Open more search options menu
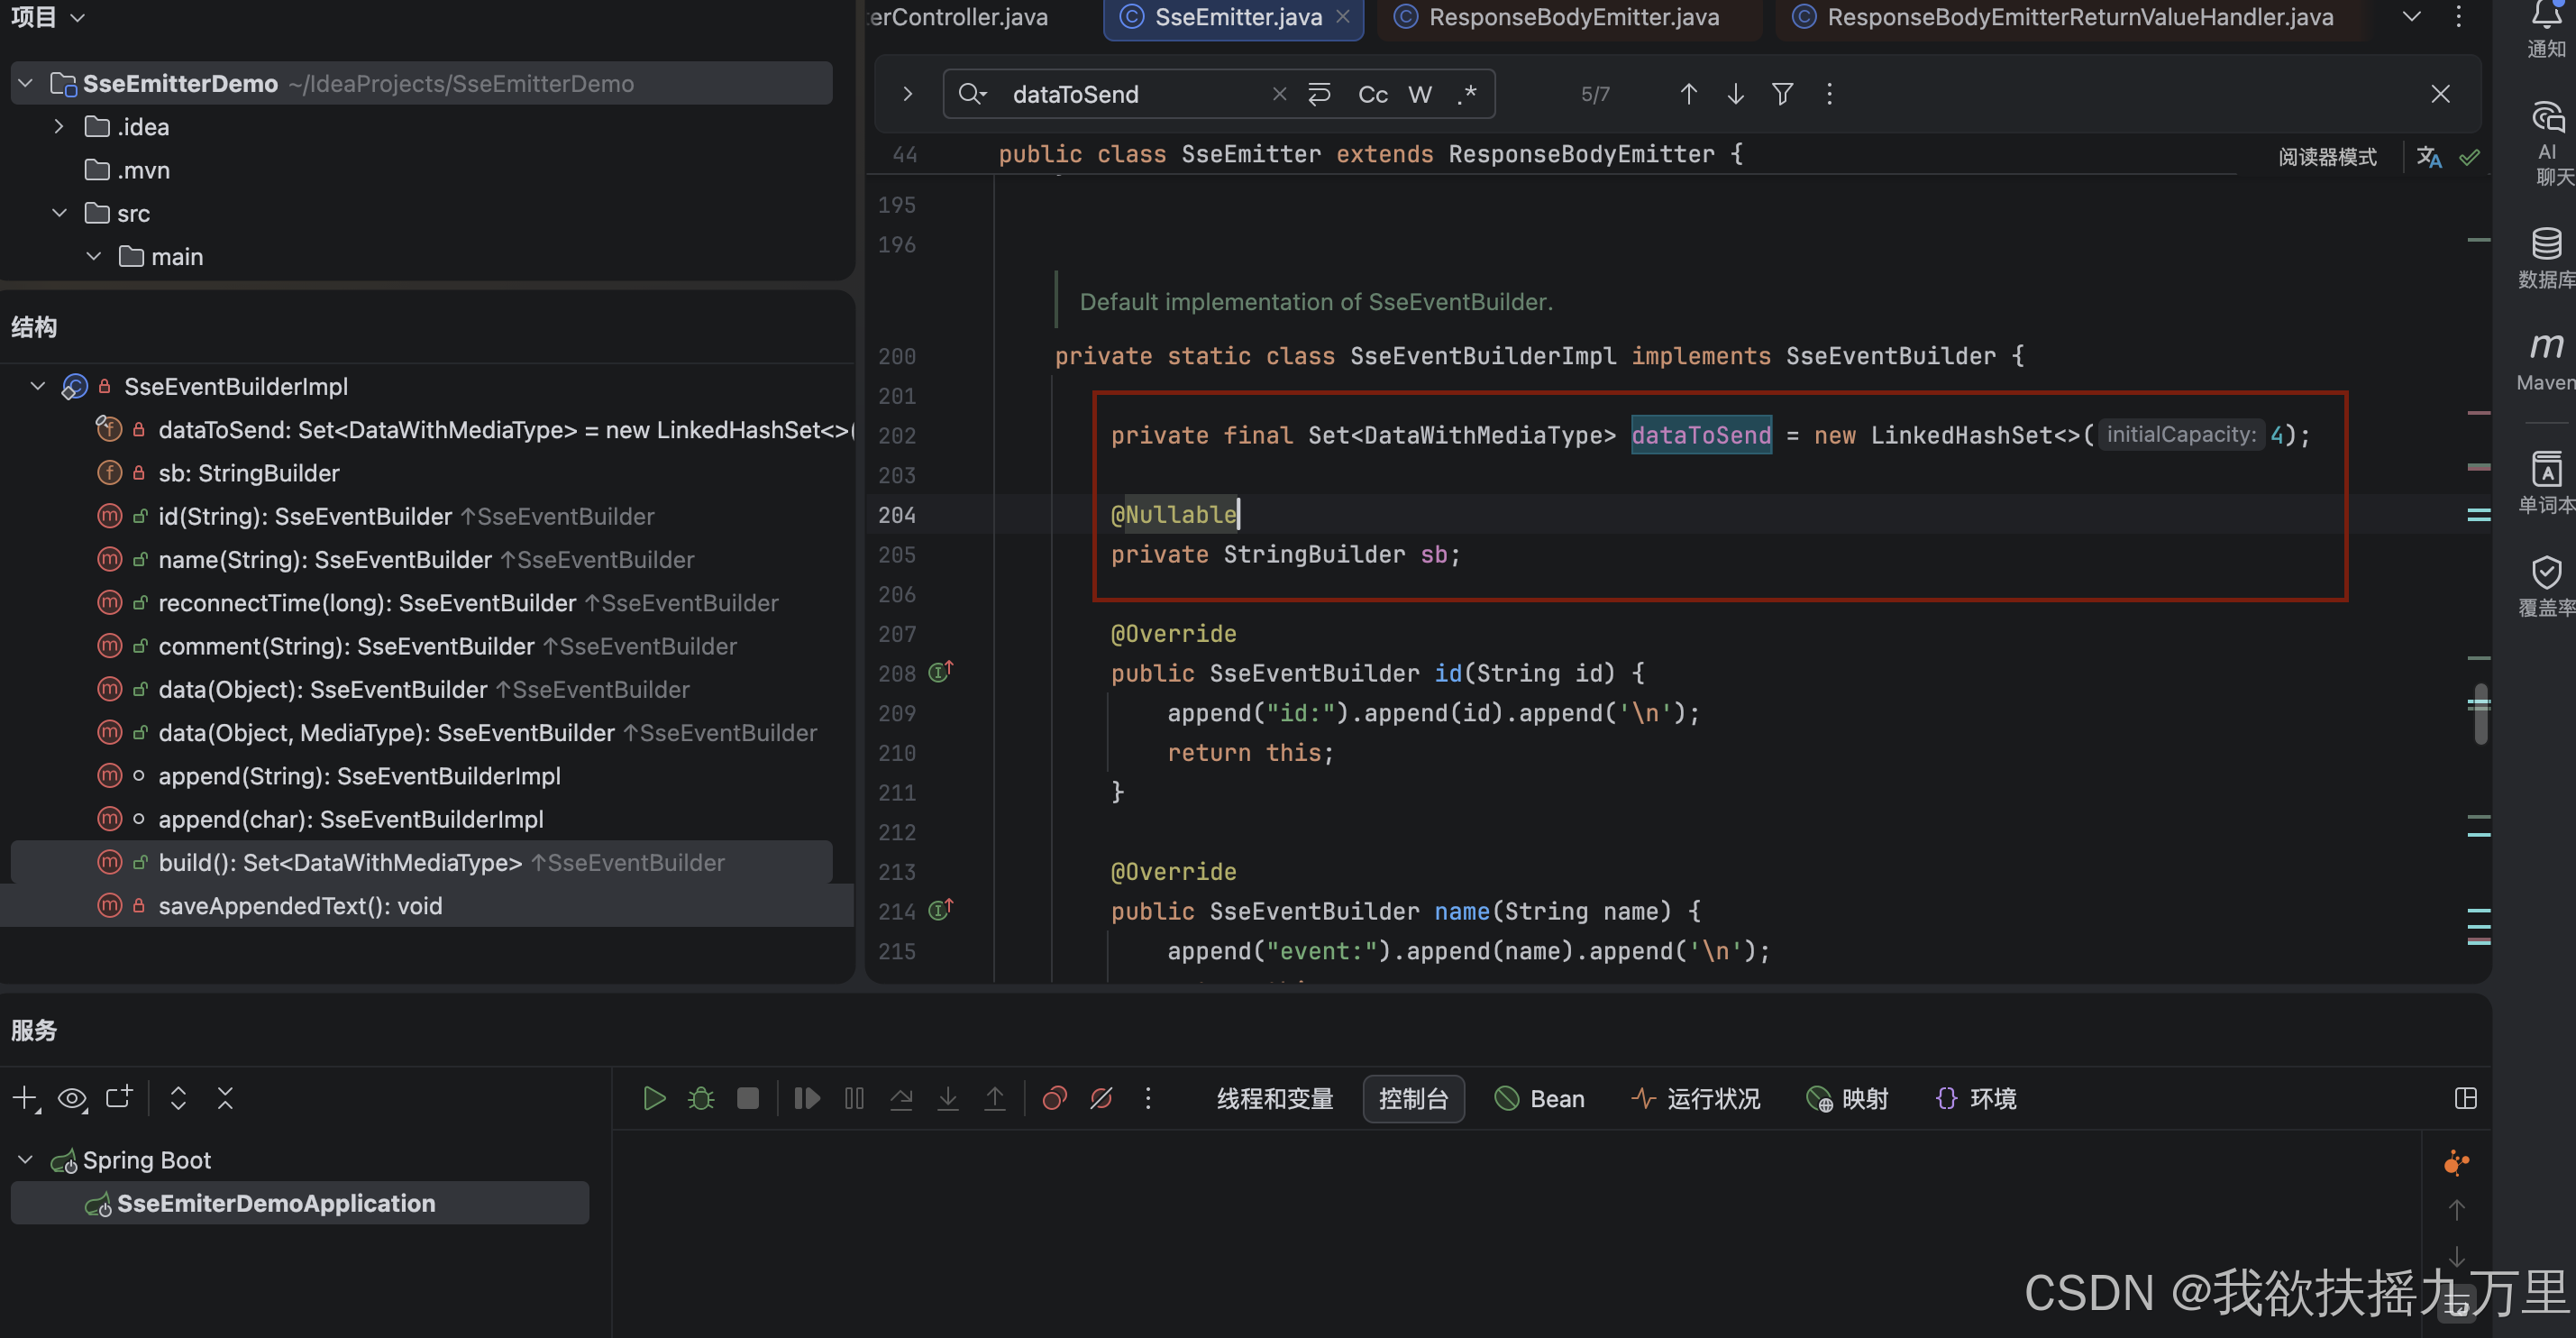Viewport: 2576px width, 1338px height. point(1829,94)
